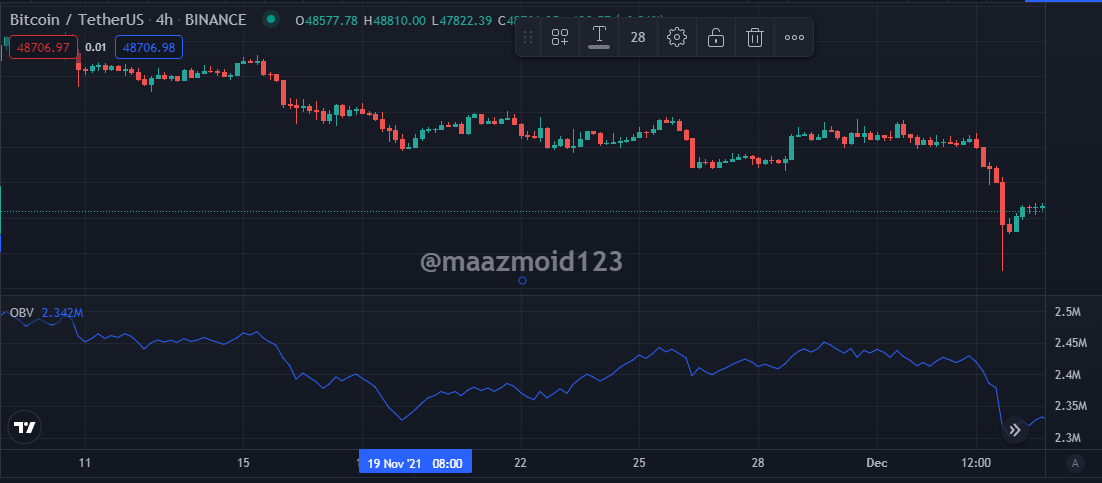Click the 2.5M value on the OBV scale
The width and height of the screenshot is (1102, 483).
[1068, 311]
